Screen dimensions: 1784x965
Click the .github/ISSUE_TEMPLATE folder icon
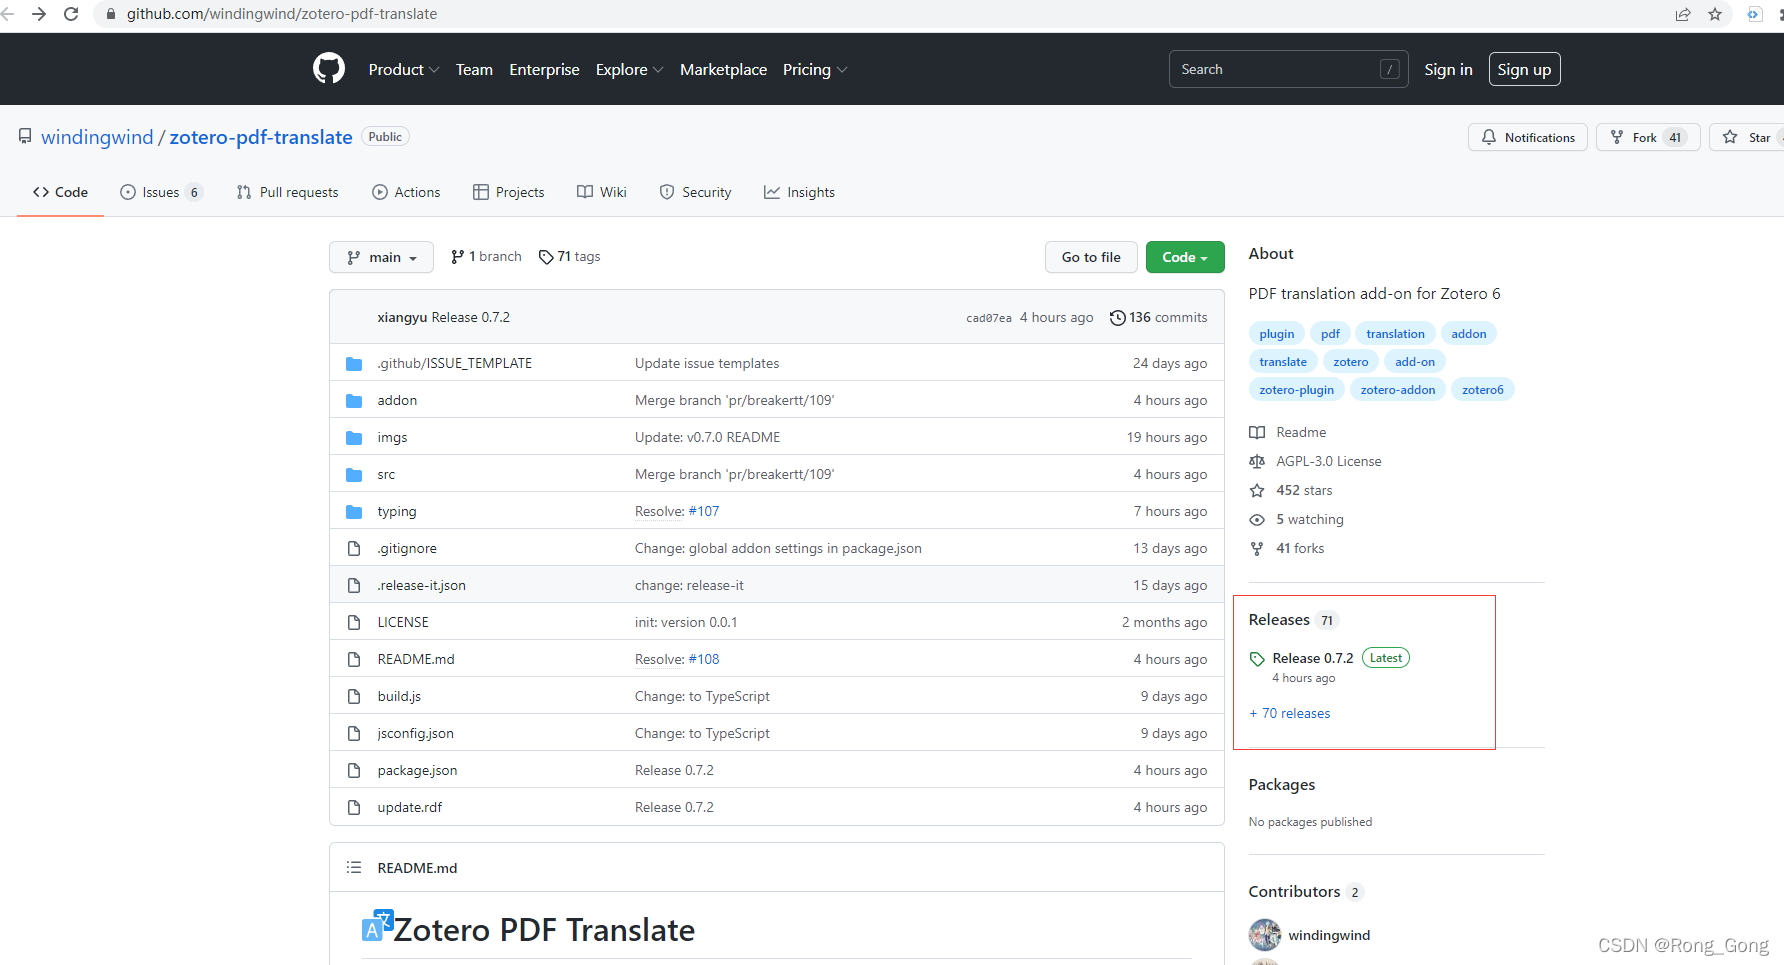[354, 363]
